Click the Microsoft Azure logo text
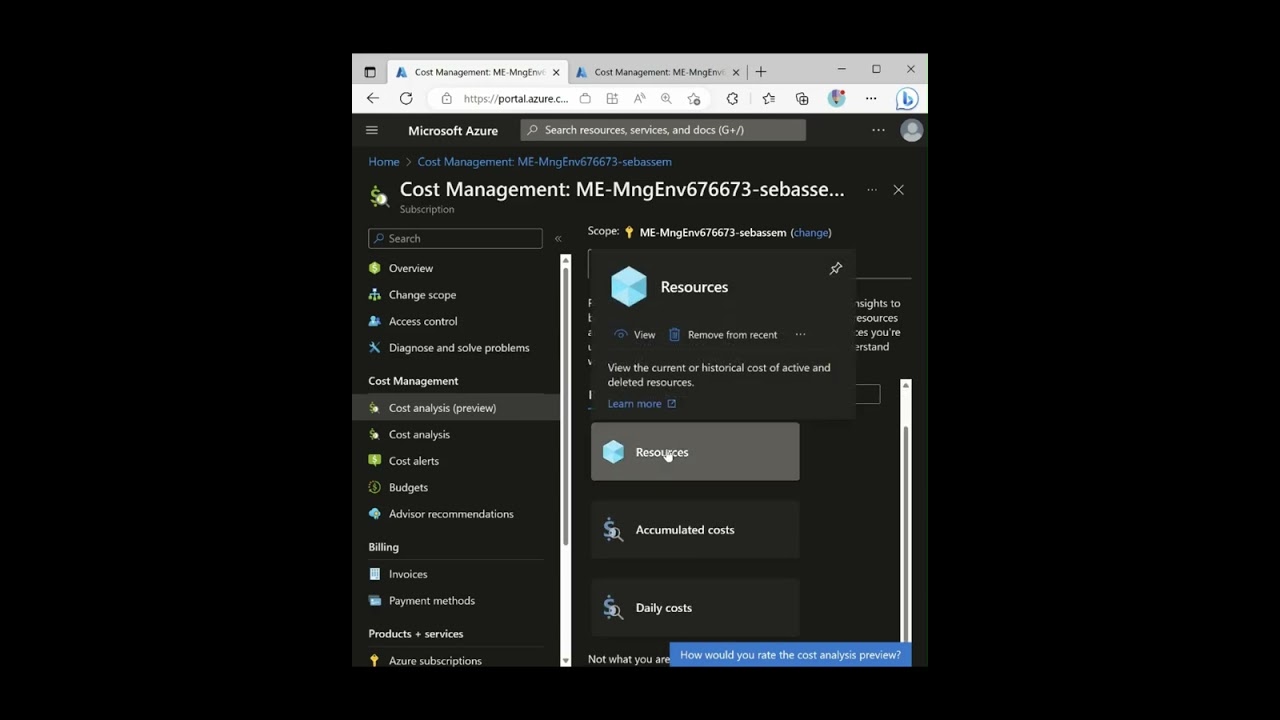 (x=453, y=130)
